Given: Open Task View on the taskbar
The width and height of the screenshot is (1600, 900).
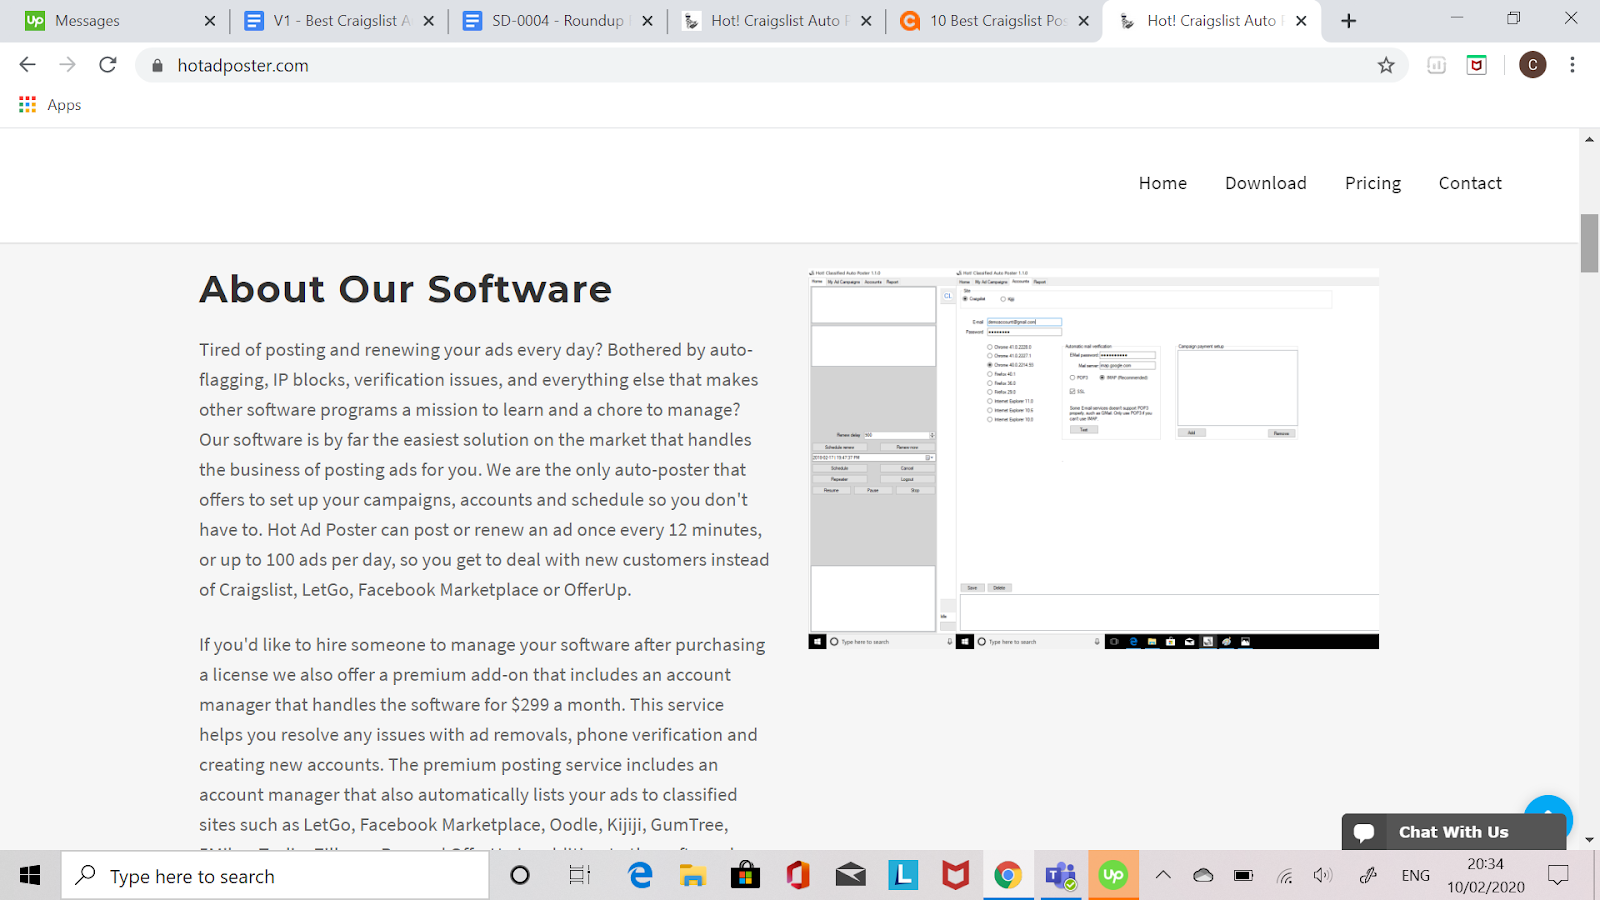Looking at the screenshot, I should point(579,876).
